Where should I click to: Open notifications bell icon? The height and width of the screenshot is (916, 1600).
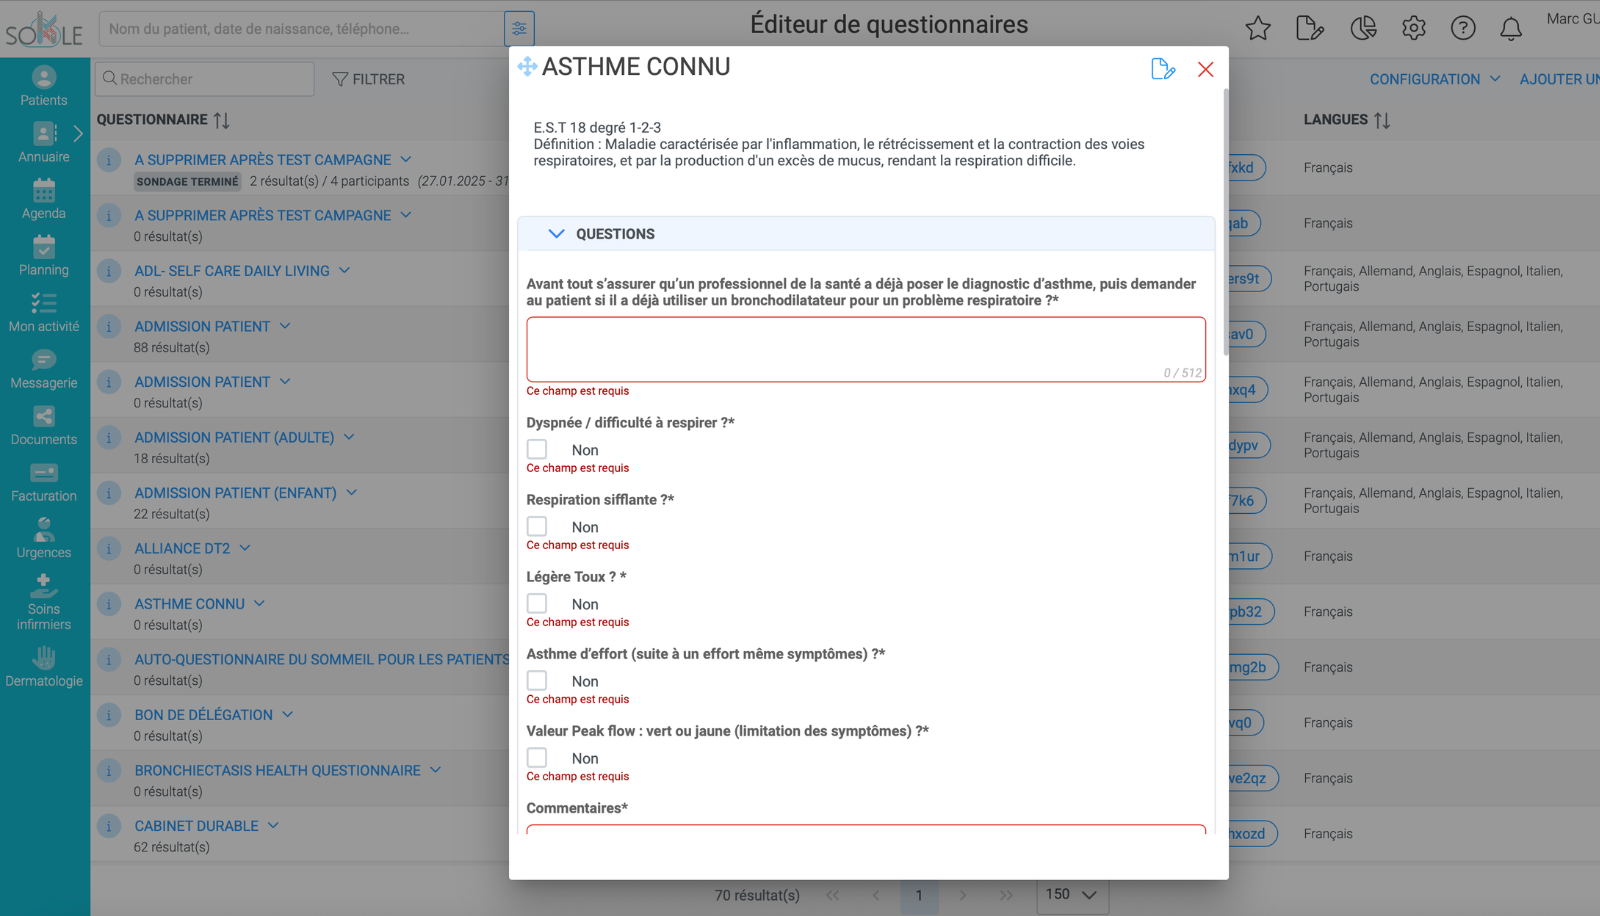click(x=1511, y=28)
